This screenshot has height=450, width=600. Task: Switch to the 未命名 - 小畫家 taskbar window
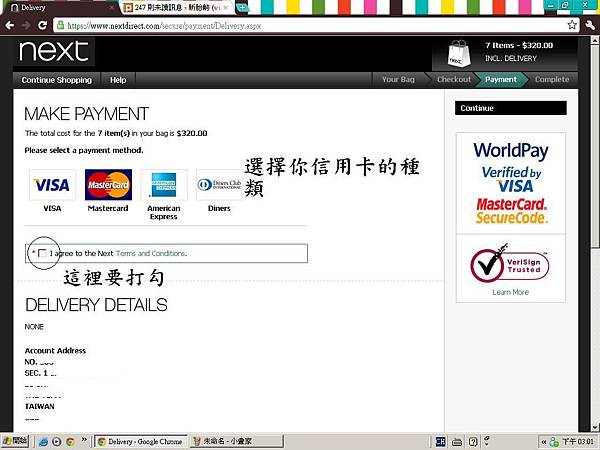pos(236,442)
